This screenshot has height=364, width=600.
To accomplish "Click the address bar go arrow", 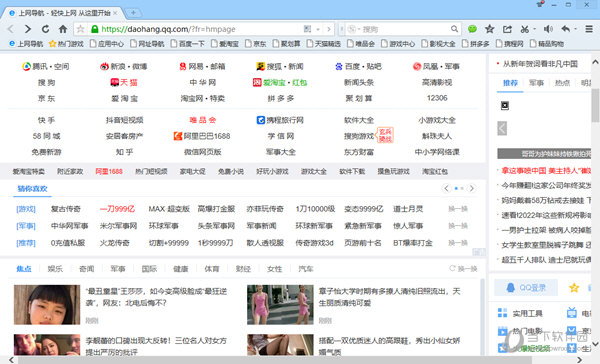I will [x=329, y=29].
